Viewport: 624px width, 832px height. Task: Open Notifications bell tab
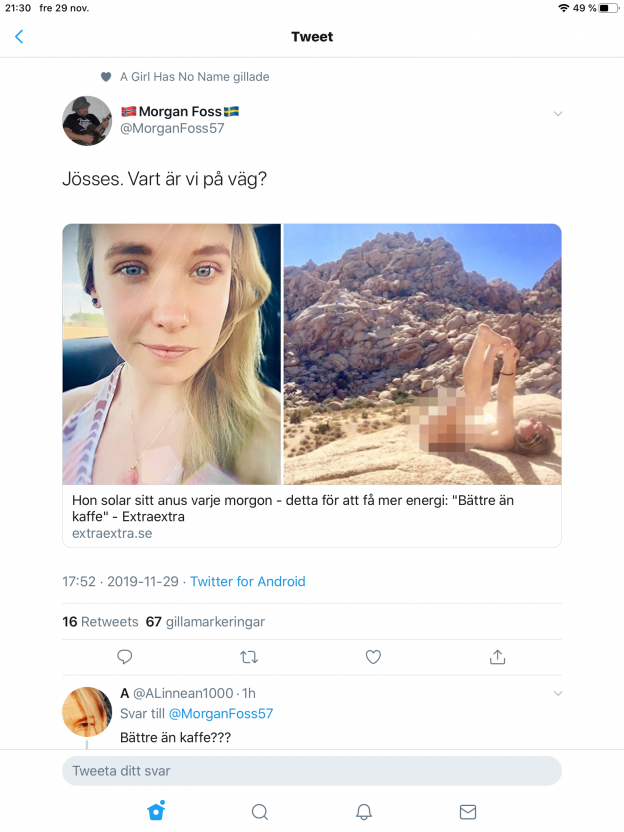pos(364,812)
